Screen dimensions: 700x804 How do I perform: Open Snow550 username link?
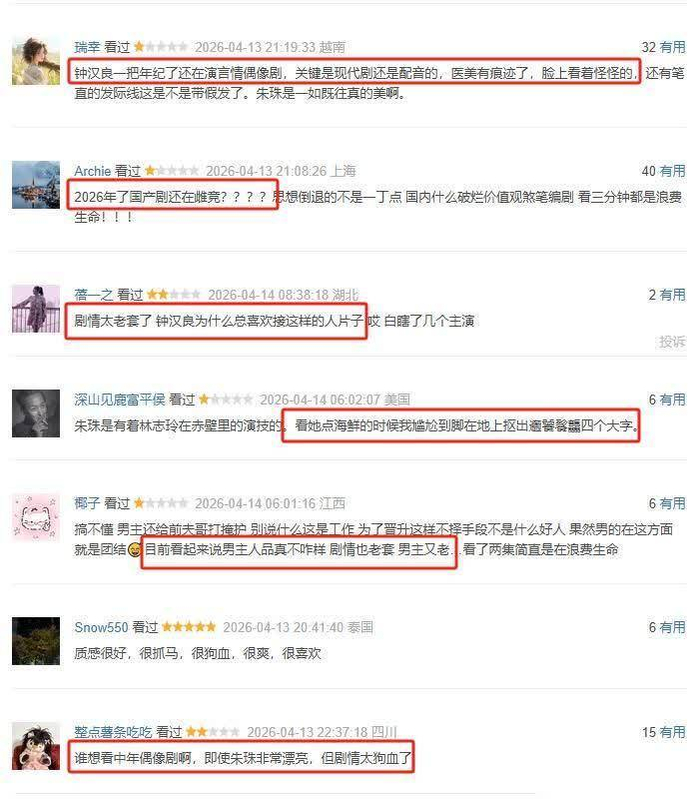coord(101,627)
